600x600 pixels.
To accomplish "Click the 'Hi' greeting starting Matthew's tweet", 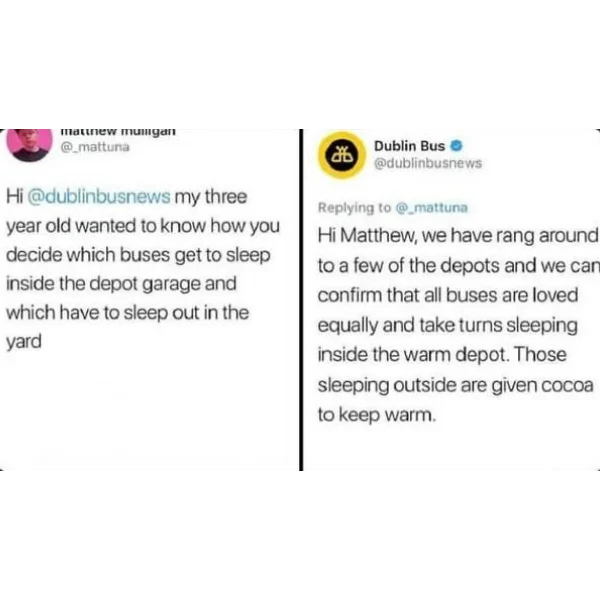I will pyautogui.click(x=15, y=197).
